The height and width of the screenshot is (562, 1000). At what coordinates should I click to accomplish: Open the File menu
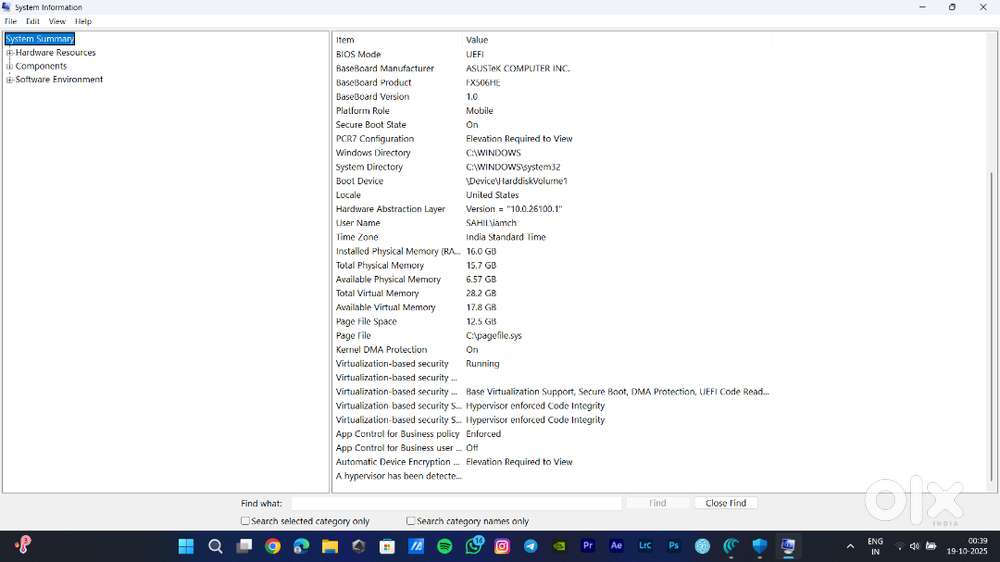point(11,21)
